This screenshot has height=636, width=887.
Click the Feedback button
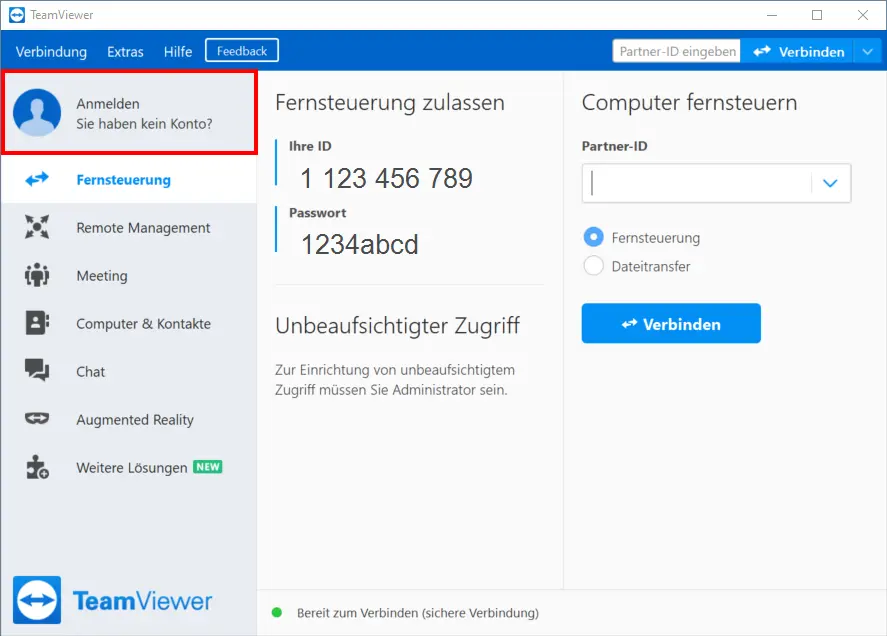pos(242,50)
